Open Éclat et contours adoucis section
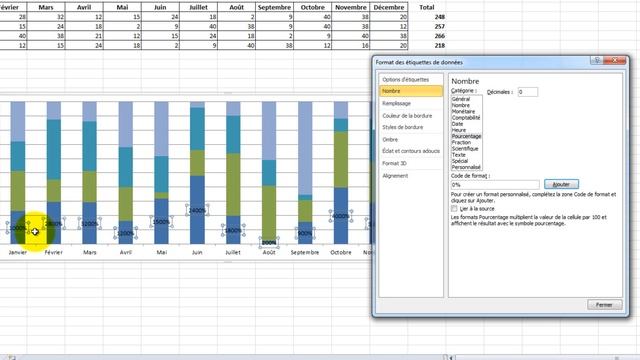The width and height of the screenshot is (640, 360). [x=411, y=151]
